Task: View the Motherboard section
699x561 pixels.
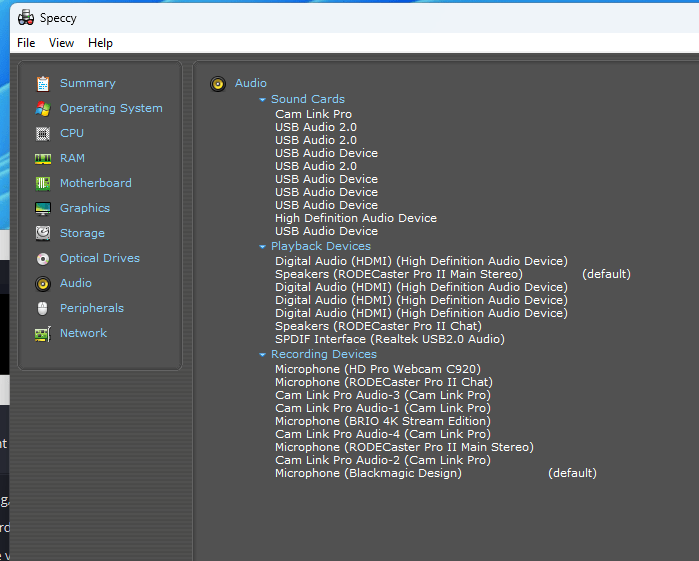Action: tap(96, 183)
